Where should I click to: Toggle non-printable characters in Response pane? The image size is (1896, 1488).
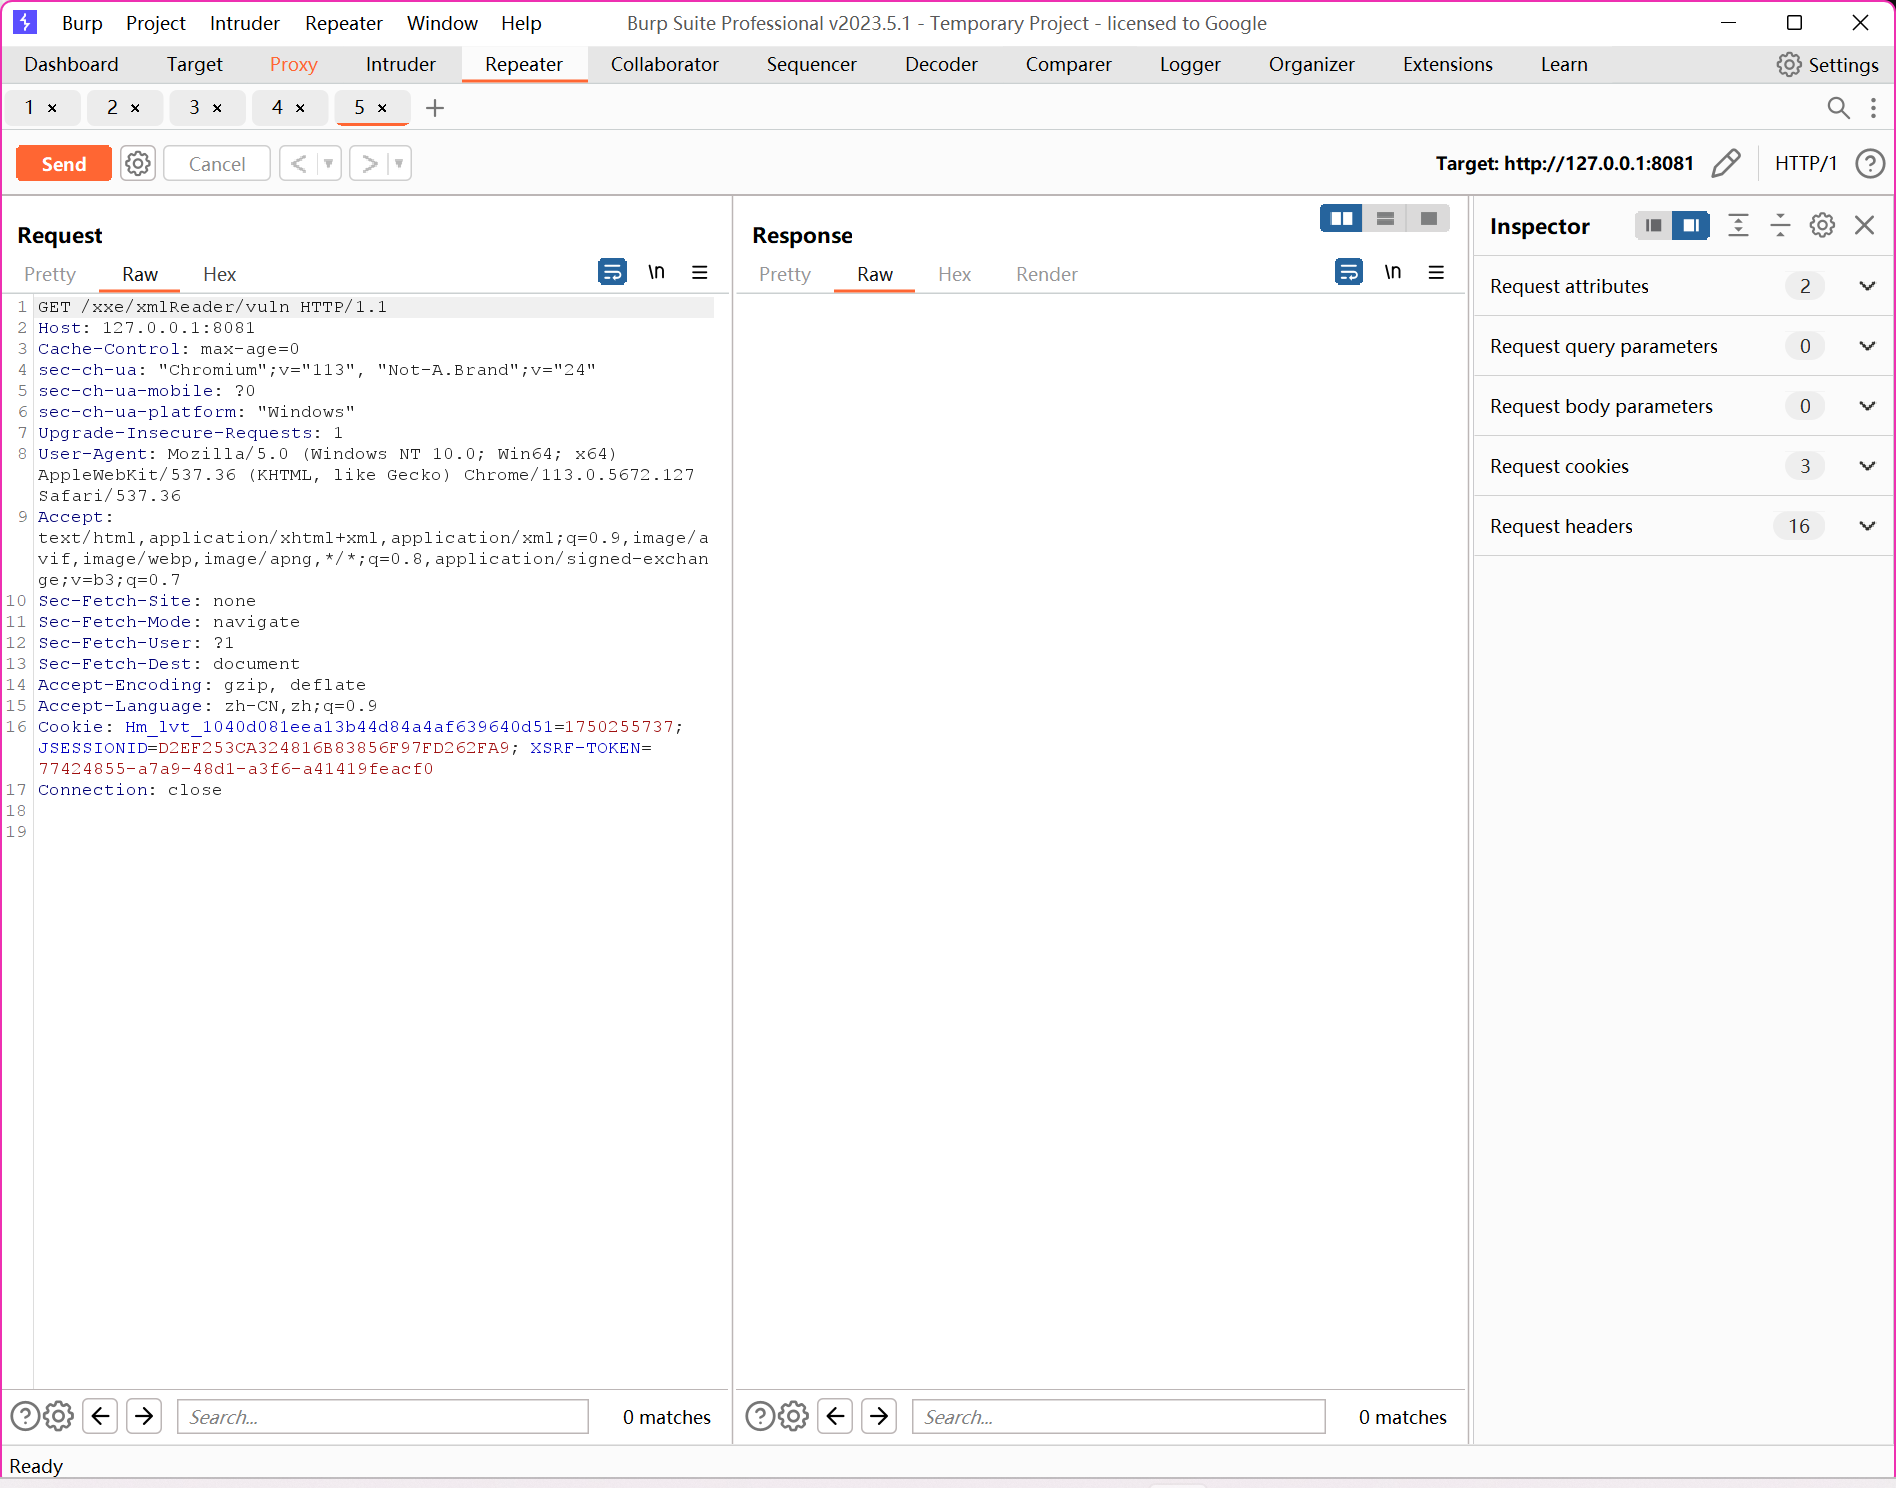[1393, 272]
